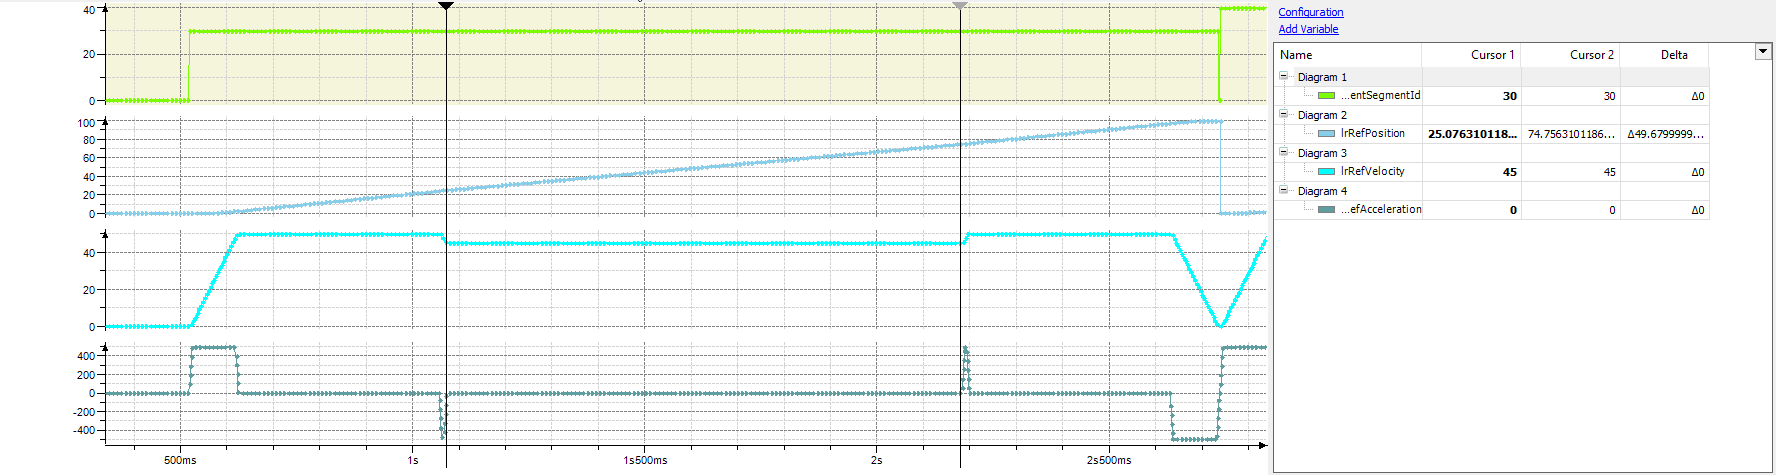
Task: Collapse the Diagram 4 tree node
Action: tap(1284, 190)
